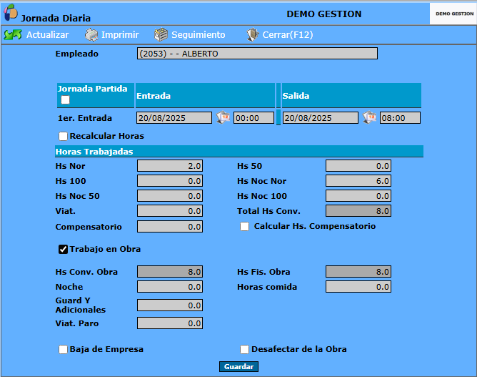The width and height of the screenshot is (477, 377).
Task: Focus the Hs Noc Nor field
Action: [358, 181]
